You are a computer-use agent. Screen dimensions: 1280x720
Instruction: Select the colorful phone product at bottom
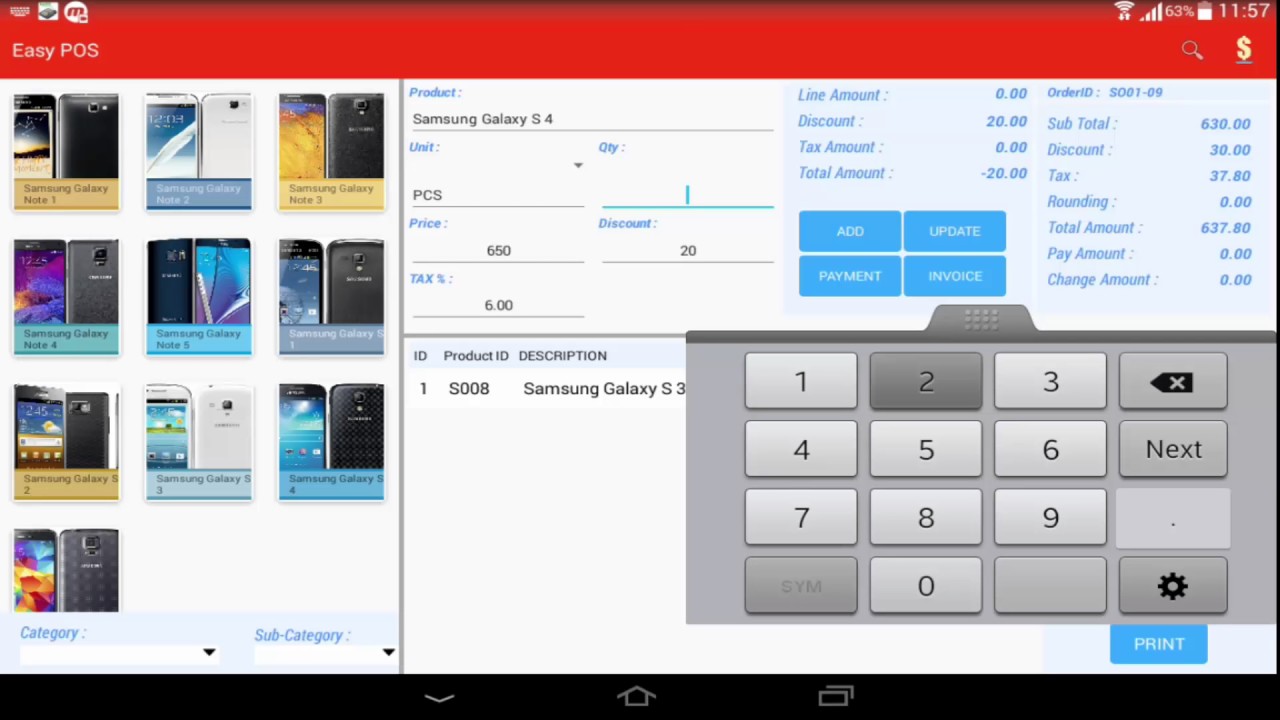pos(66,570)
